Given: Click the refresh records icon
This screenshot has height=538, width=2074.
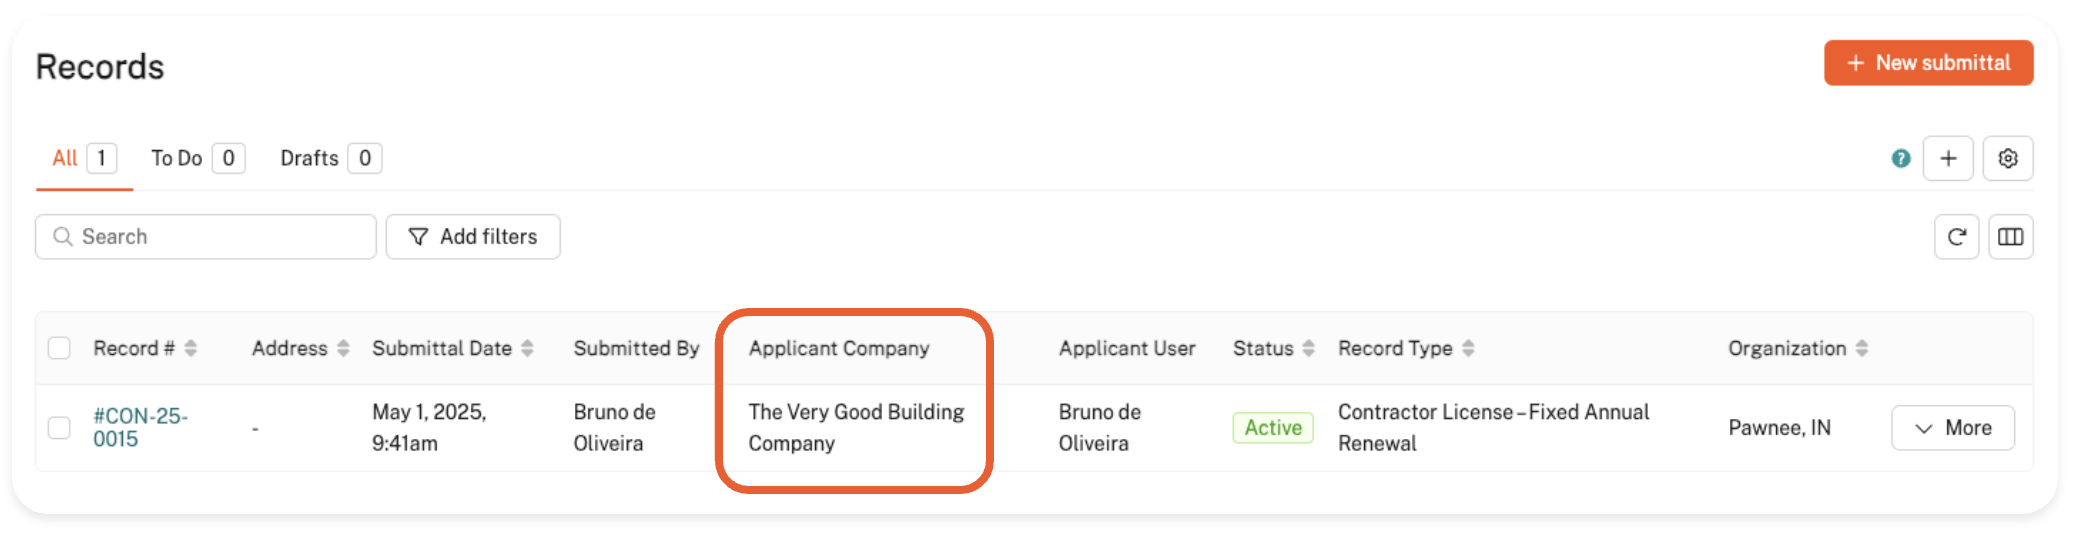Looking at the screenshot, I should (1956, 237).
